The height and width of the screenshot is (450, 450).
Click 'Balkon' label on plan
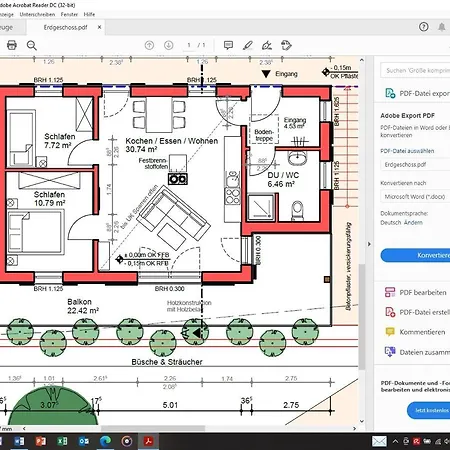click(x=79, y=302)
